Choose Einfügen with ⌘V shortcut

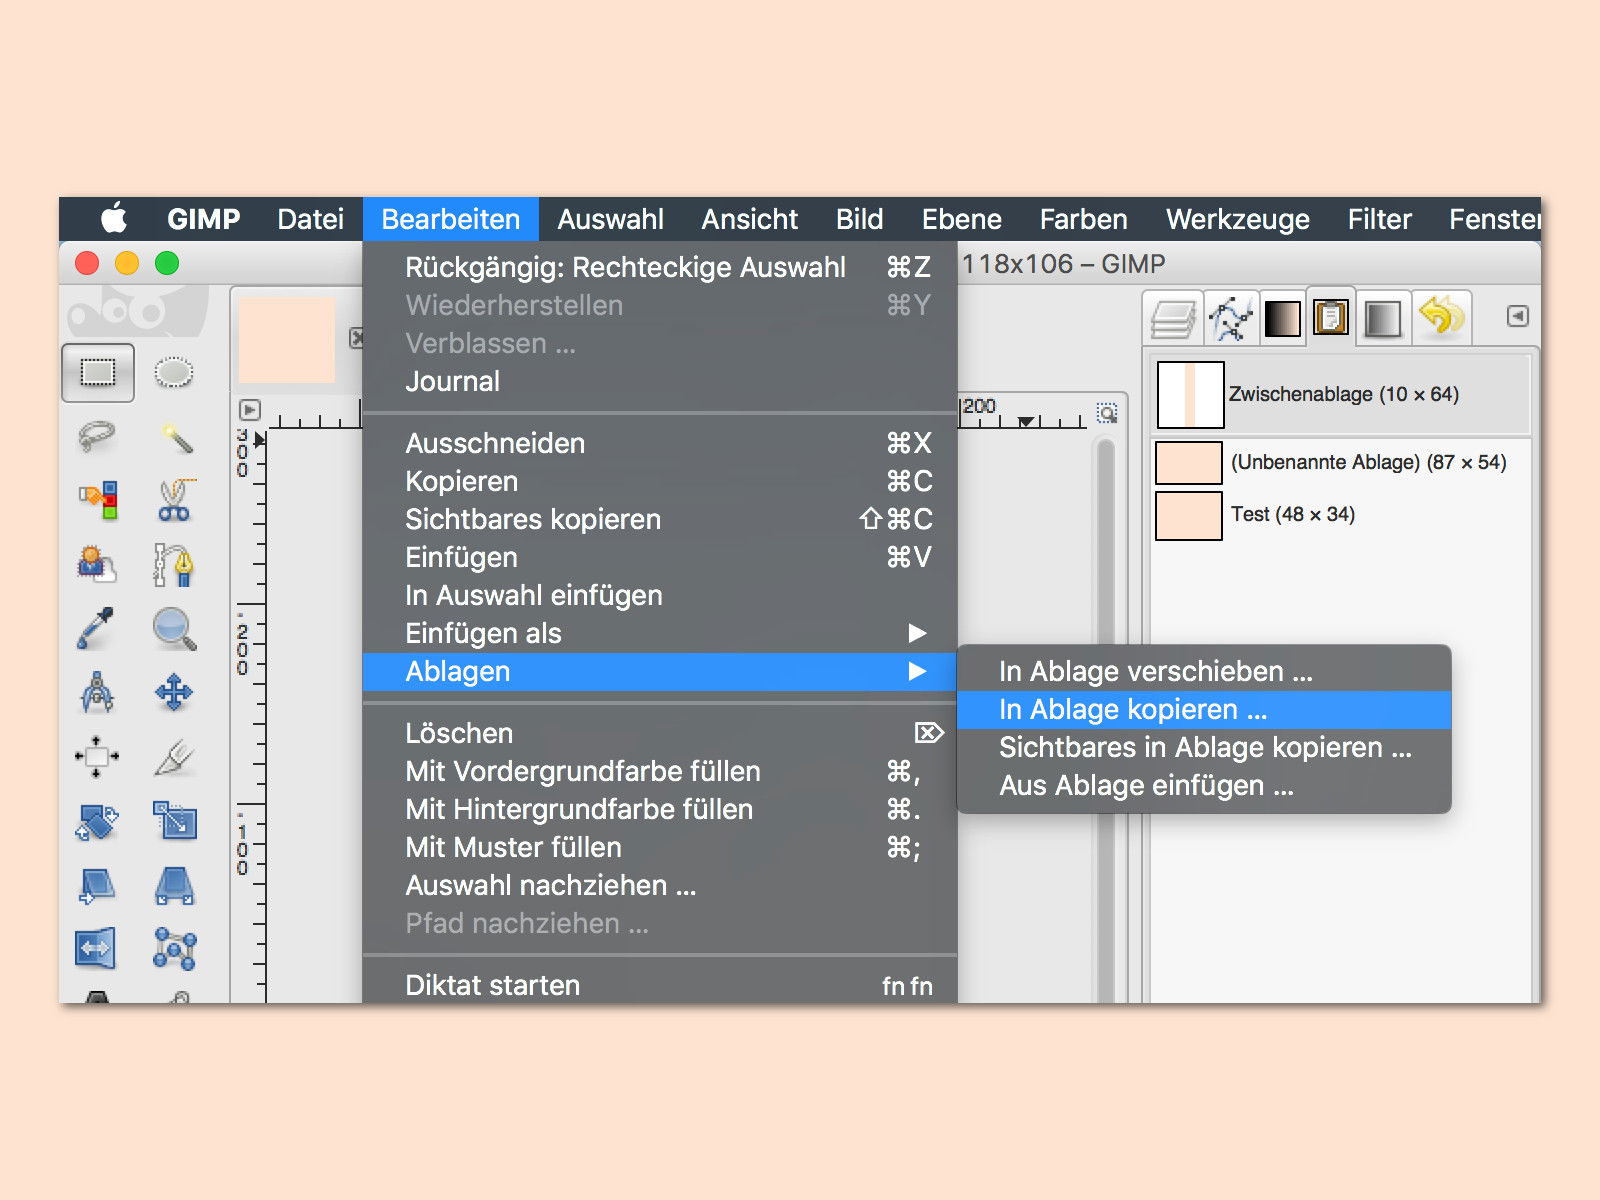tap(660, 557)
